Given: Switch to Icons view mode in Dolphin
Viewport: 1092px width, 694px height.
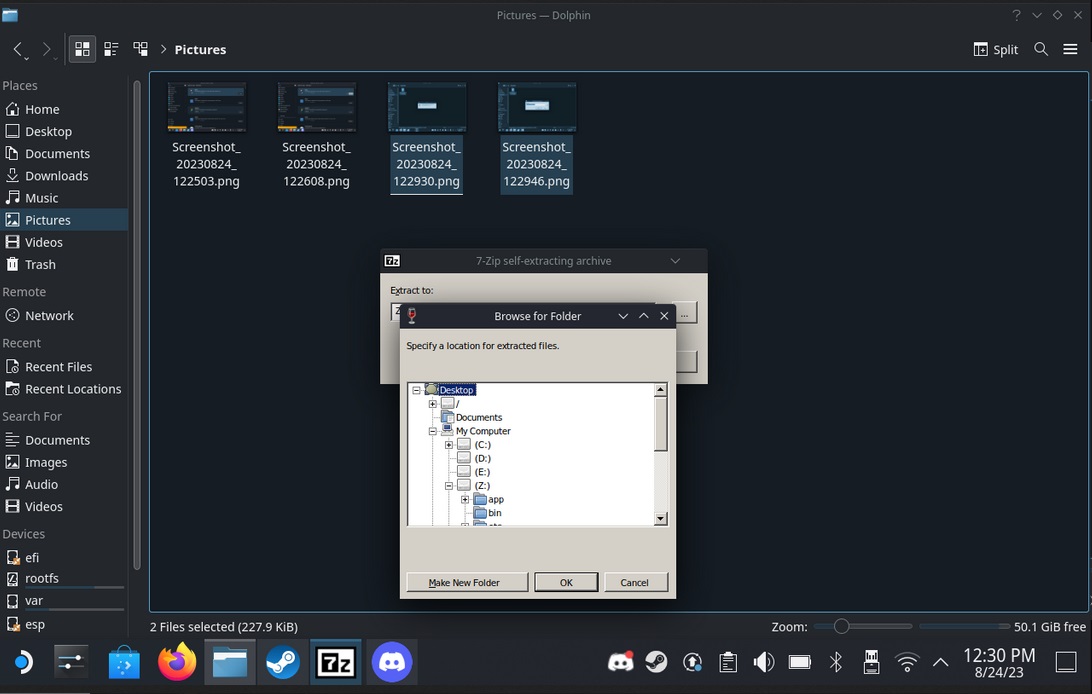Looking at the screenshot, I should (x=82, y=49).
